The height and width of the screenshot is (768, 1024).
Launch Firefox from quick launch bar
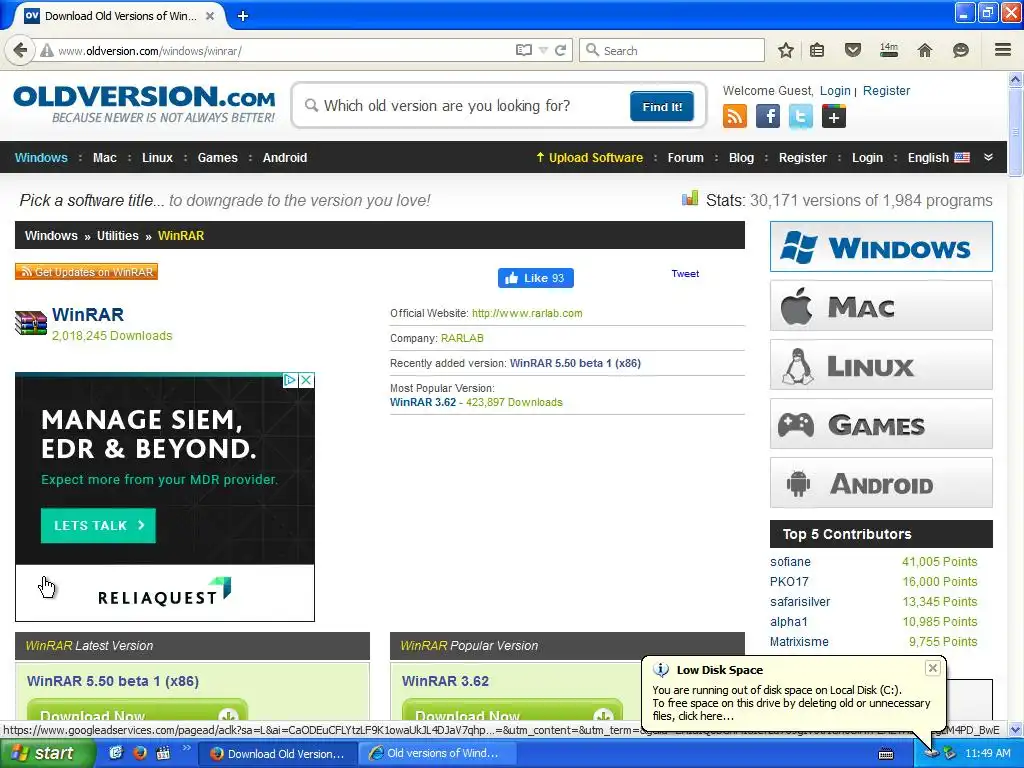(x=140, y=753)
